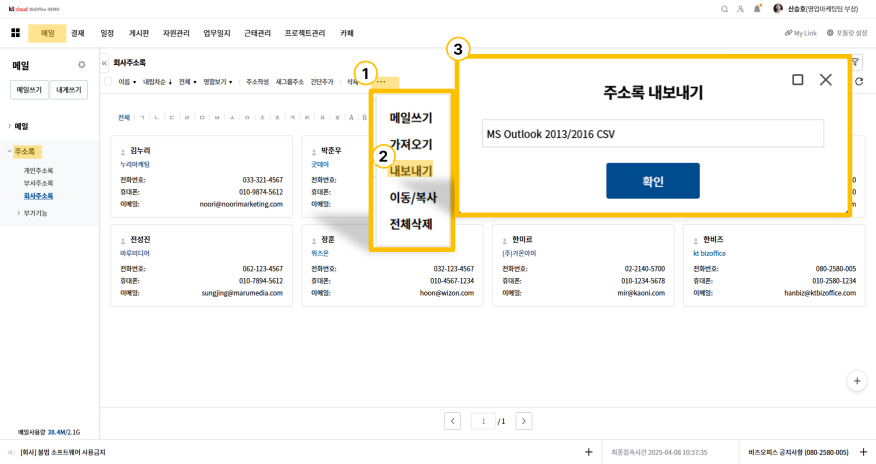Screen dimensions: 876x464
Task: Click contact icon on 정훈 card
Action: point(314,241)
